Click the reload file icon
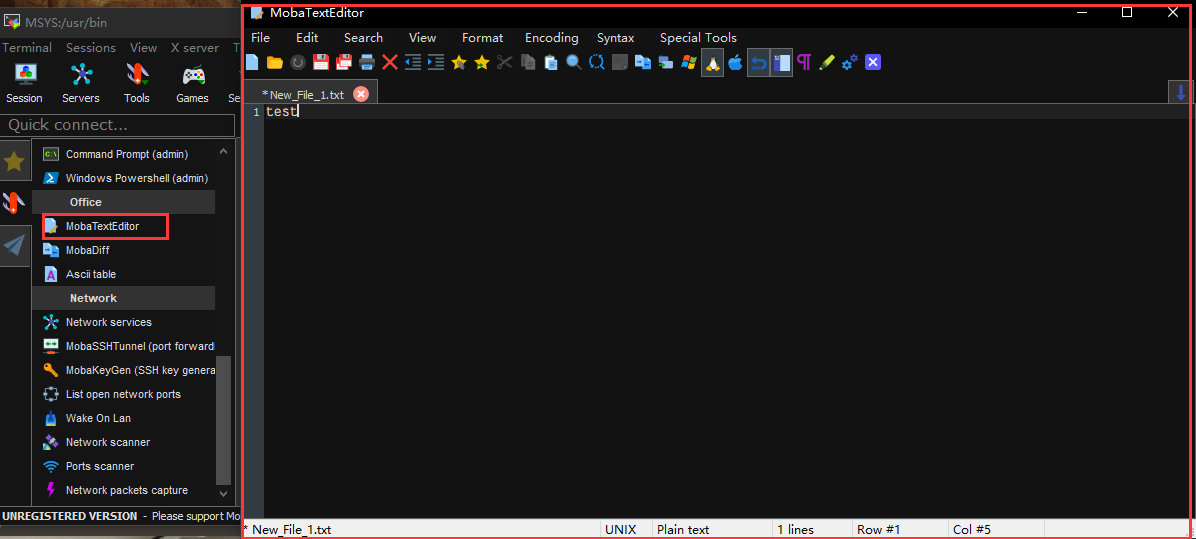 pyautogui.click(x=297, y=63)
